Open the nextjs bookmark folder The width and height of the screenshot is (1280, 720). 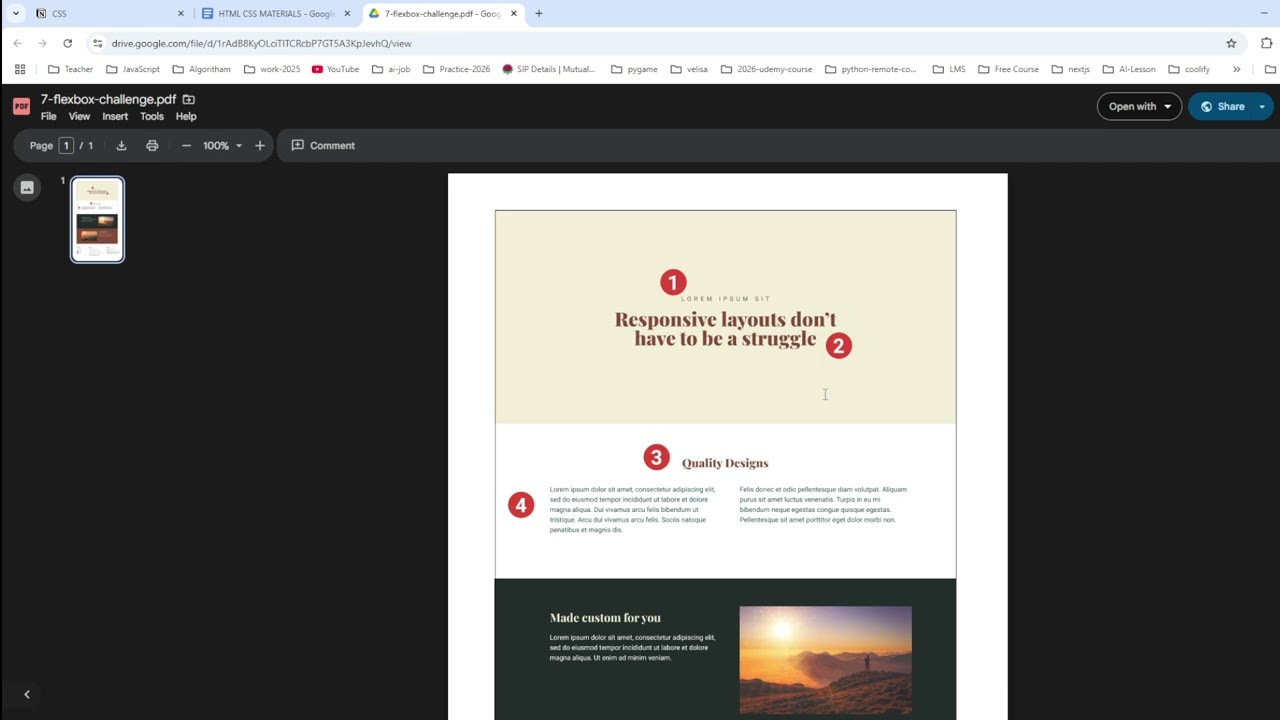[x=1070, y=69]
